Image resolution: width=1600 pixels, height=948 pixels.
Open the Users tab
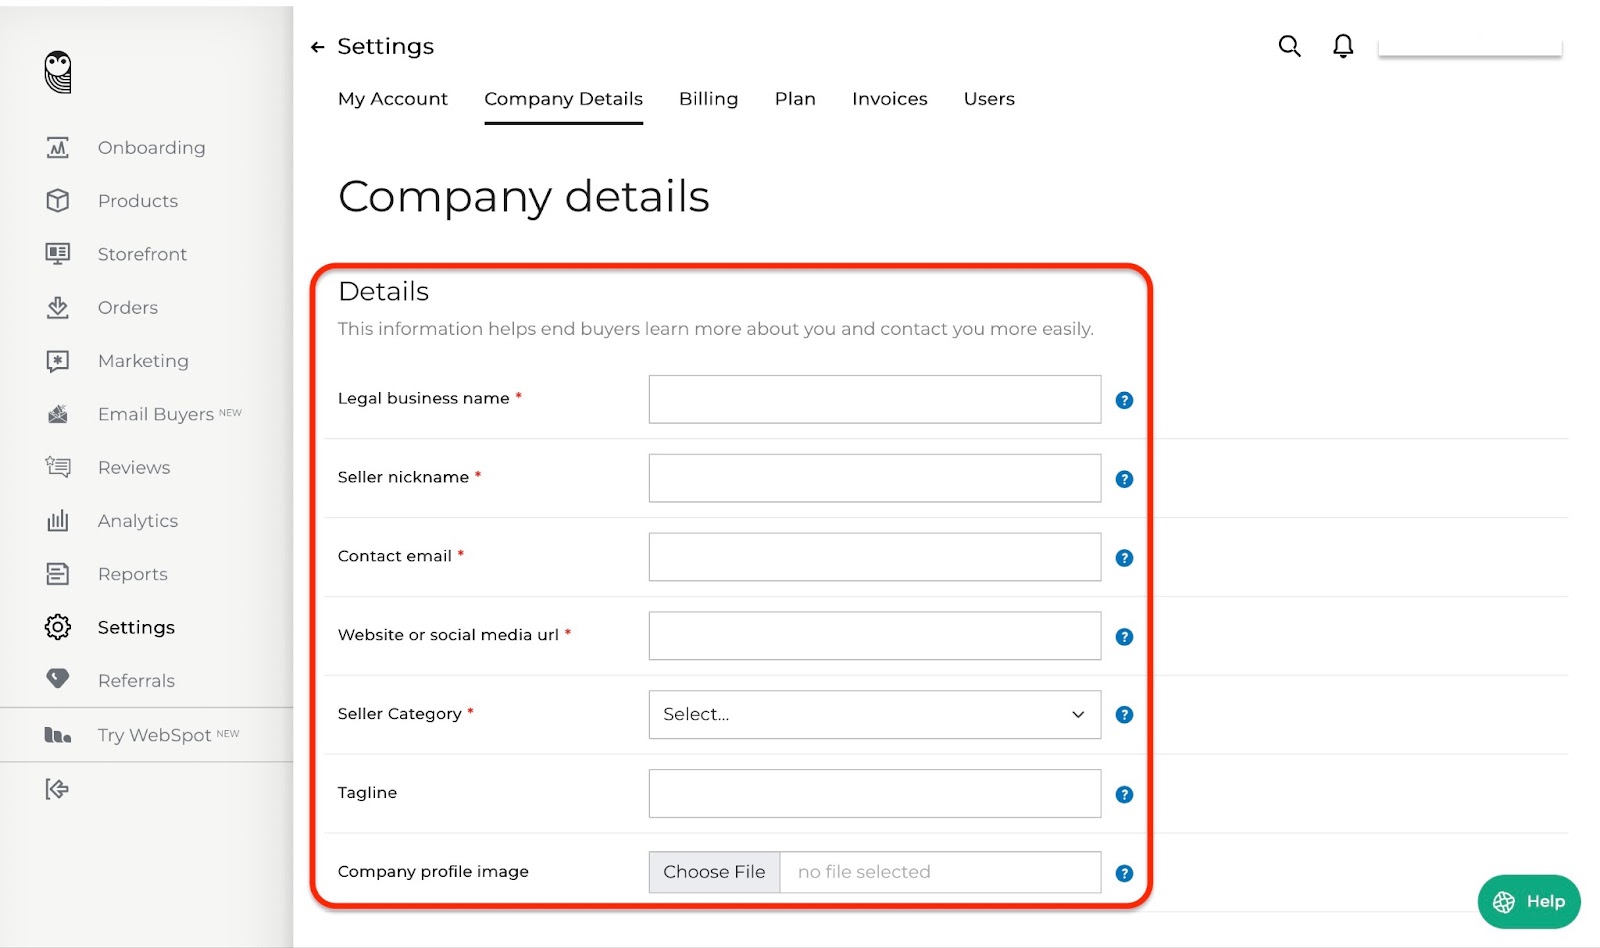(x=989, y=99)
